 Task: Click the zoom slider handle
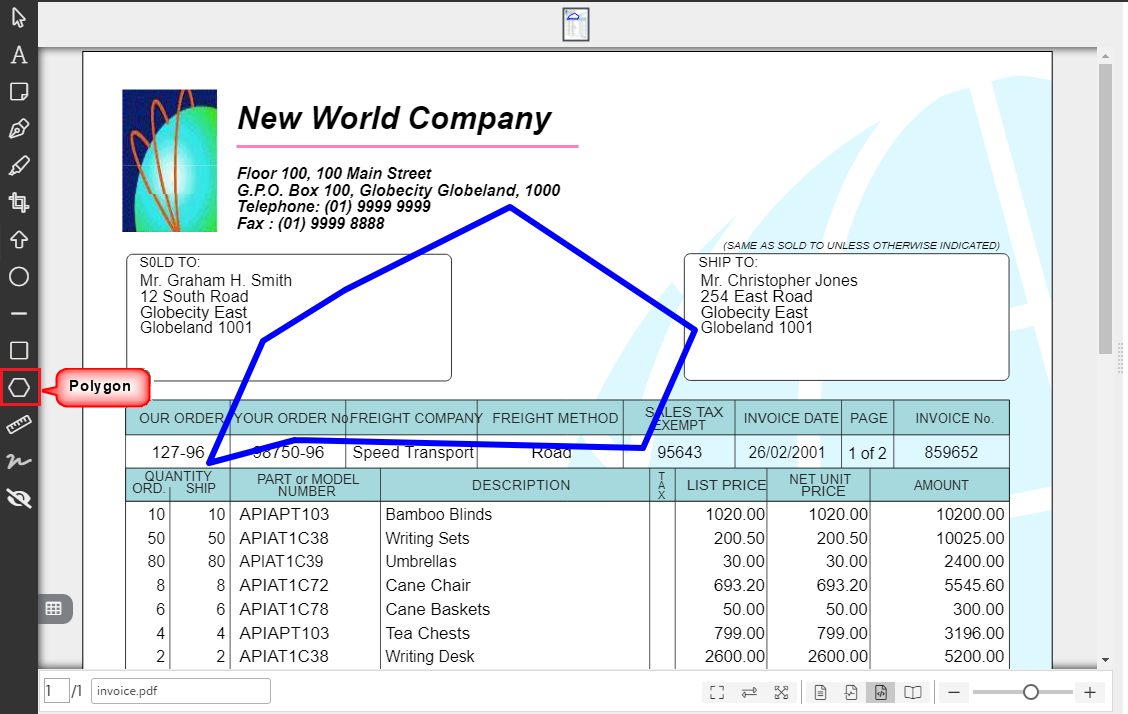pyautogui.click(x=1031, y=692)
